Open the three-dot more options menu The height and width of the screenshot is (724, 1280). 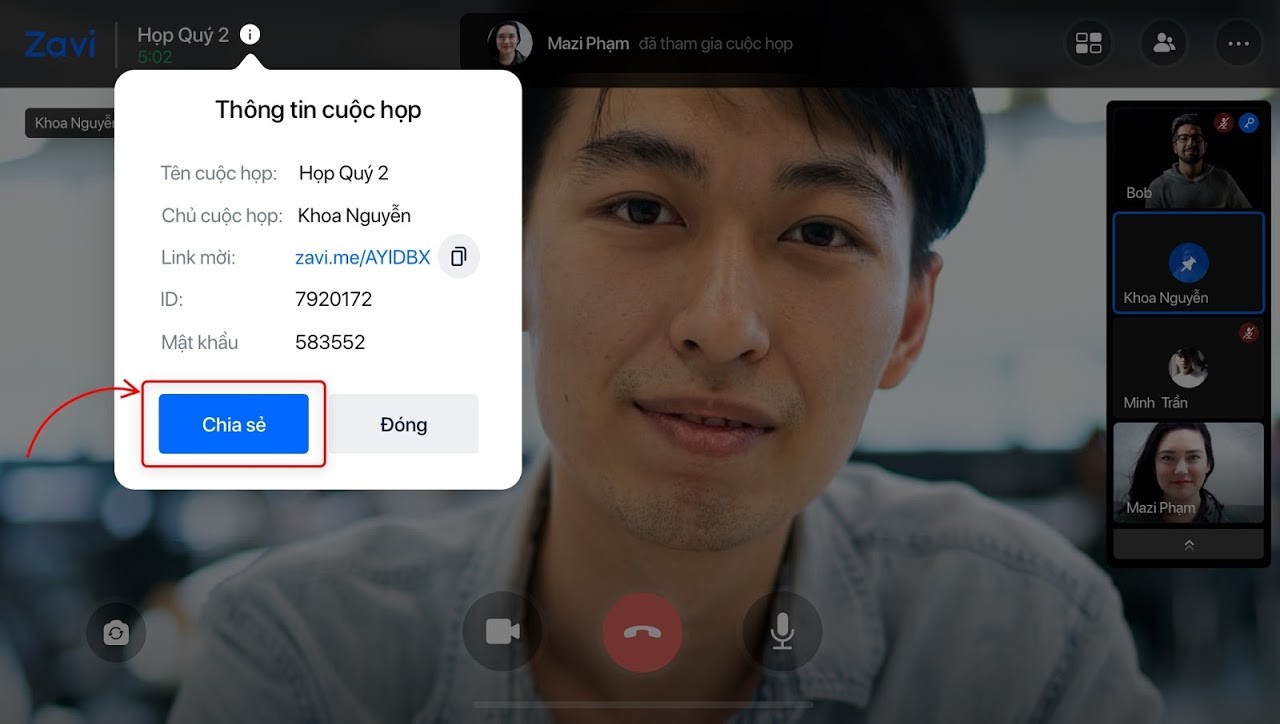click(1238, 43)
